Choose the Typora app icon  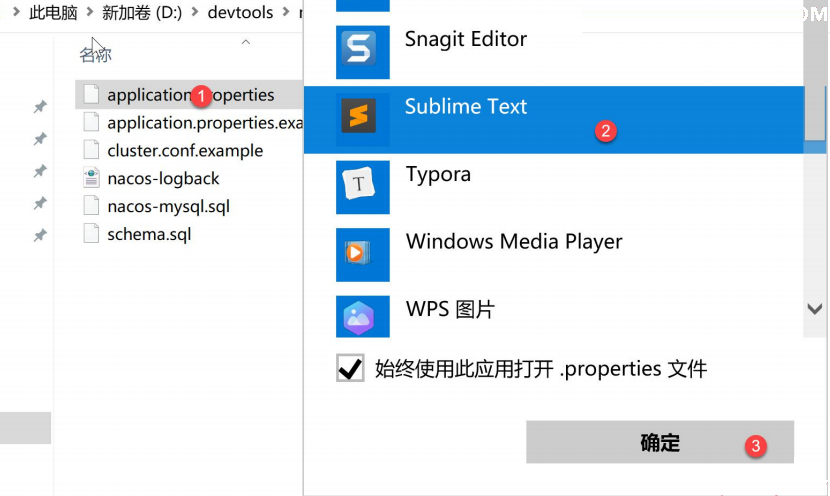[x=363, y=187]
